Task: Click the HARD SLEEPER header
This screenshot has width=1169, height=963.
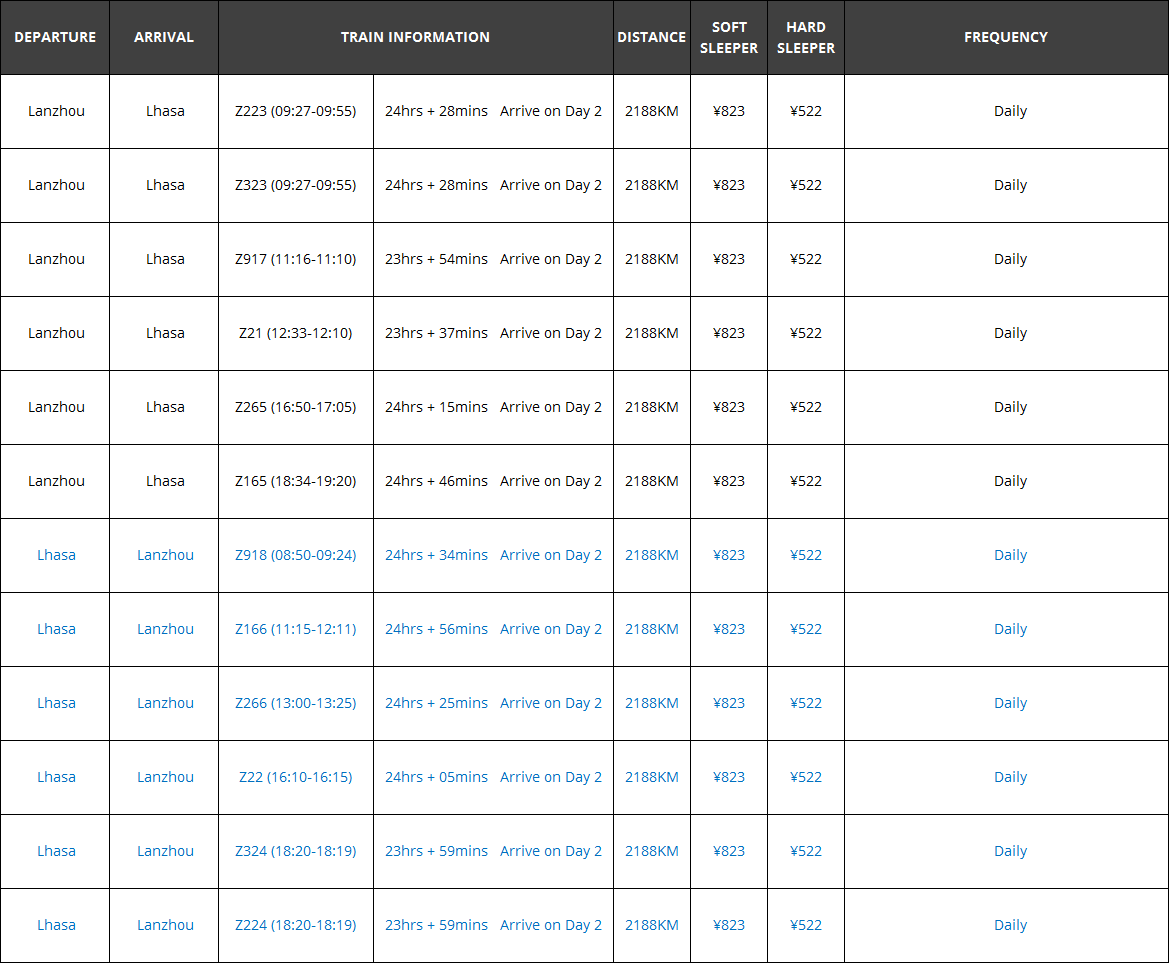Action: coord(806,37)
